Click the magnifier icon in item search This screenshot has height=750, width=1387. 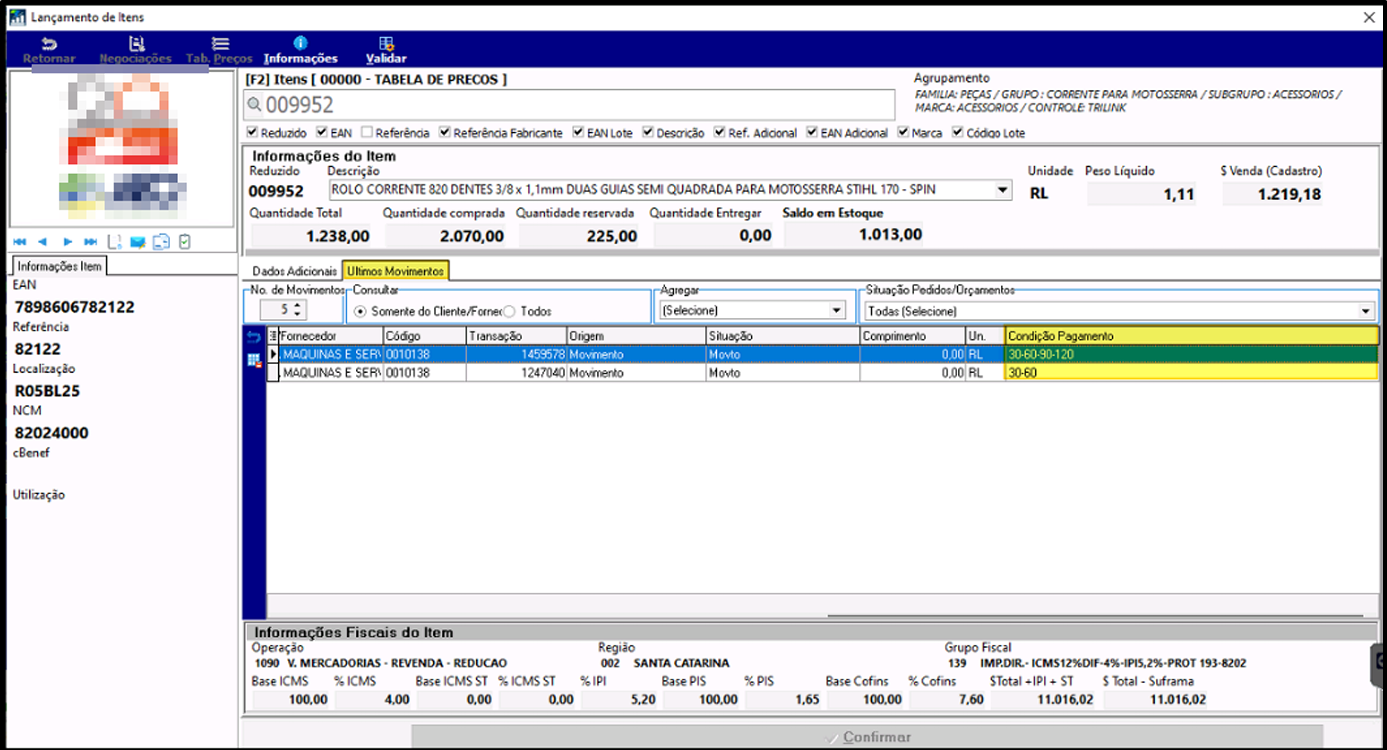[x=254, y=104]
